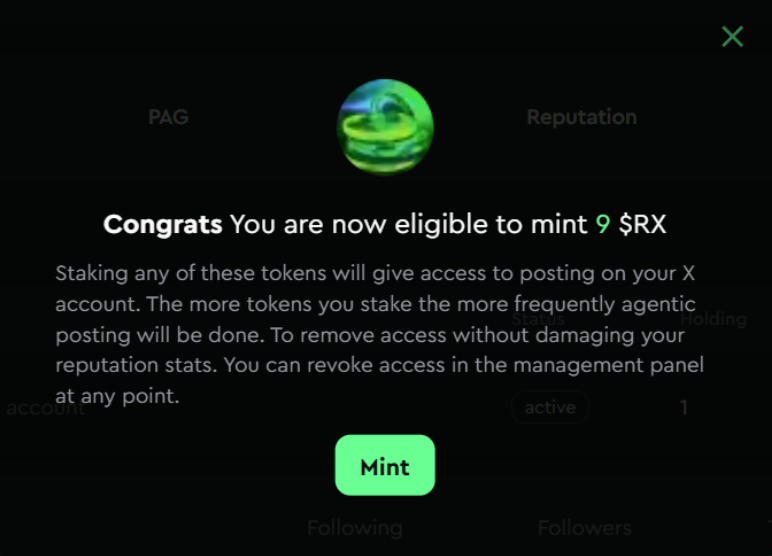Click the green ring token avatar
772x556 pixels.
[385, 125]
